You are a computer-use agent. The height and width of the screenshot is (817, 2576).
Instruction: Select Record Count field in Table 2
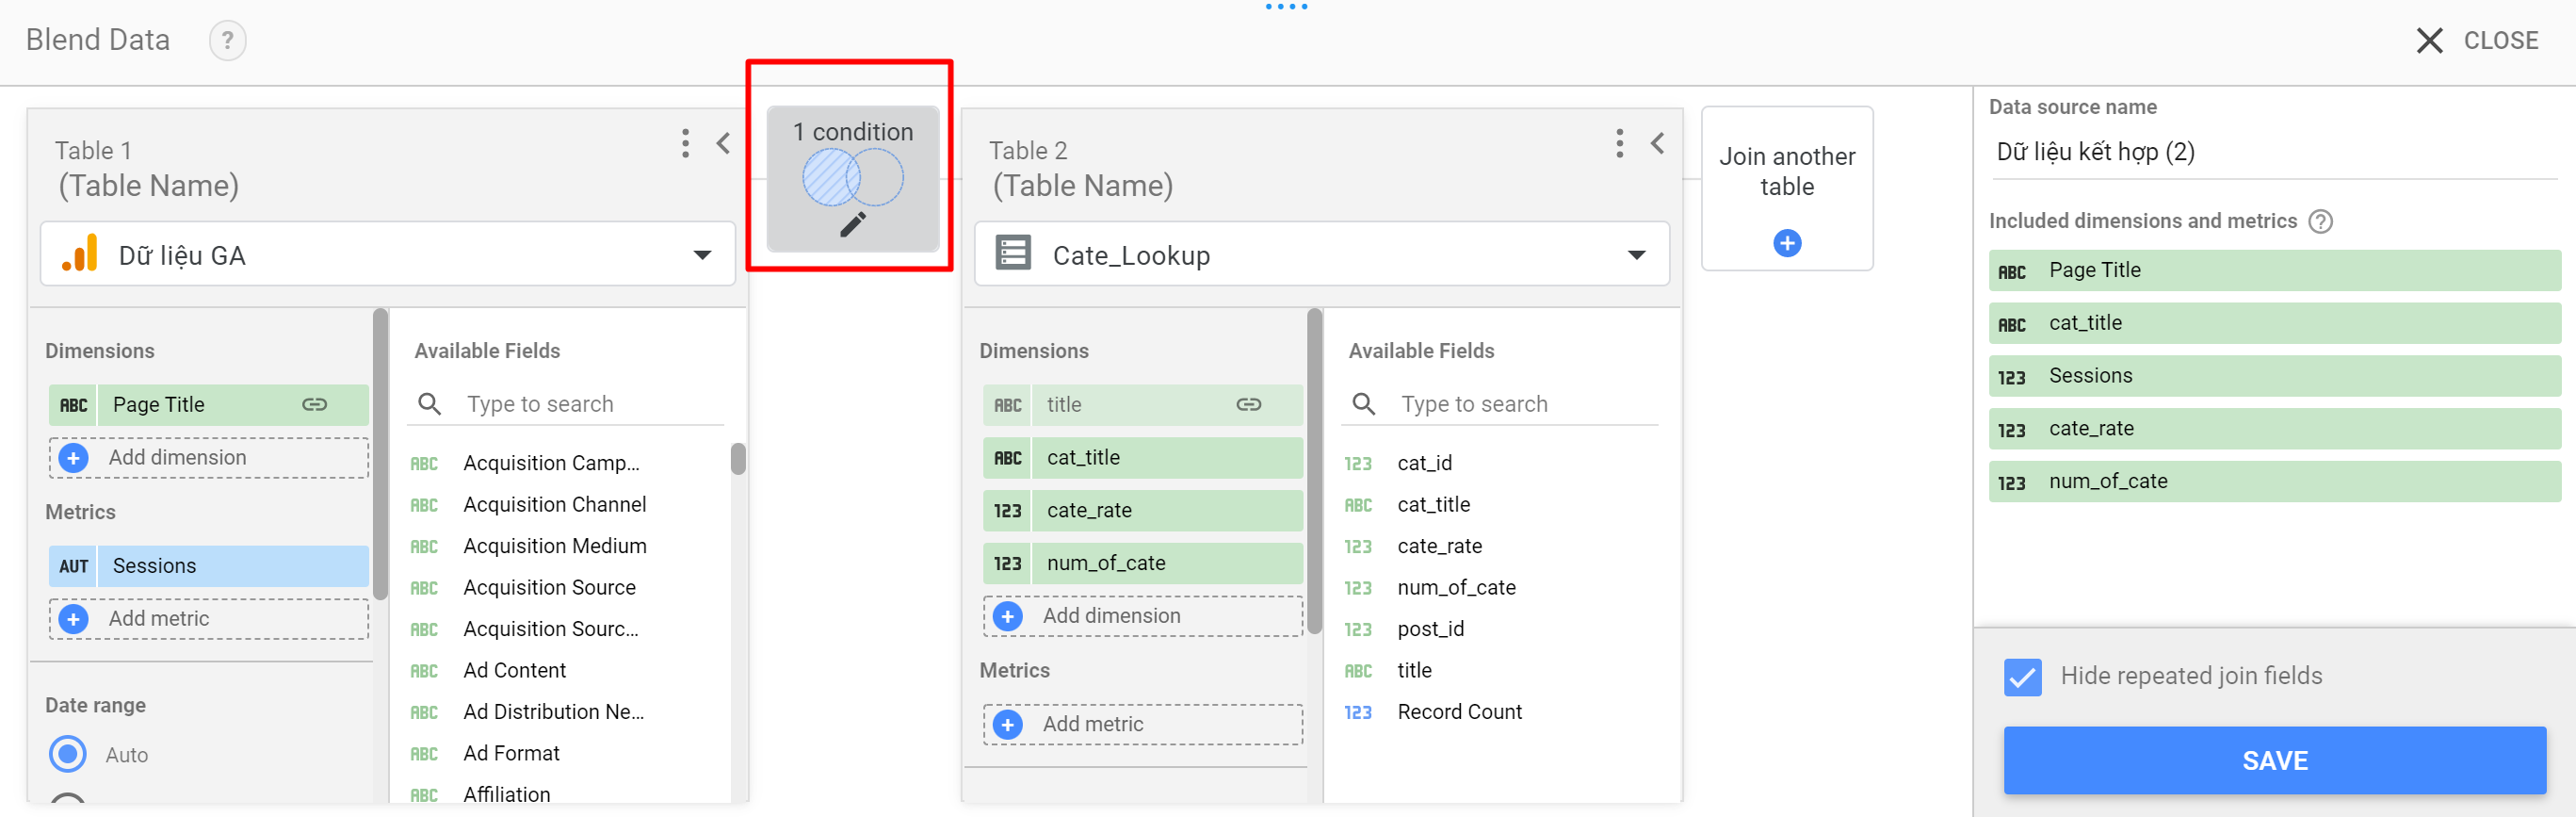tap(1459, 712)
